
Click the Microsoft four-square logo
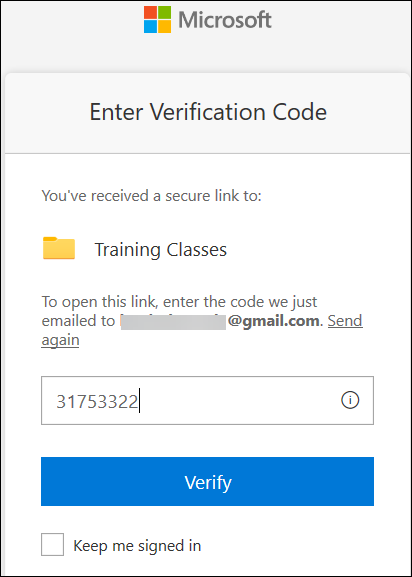[x=157, y=20]
